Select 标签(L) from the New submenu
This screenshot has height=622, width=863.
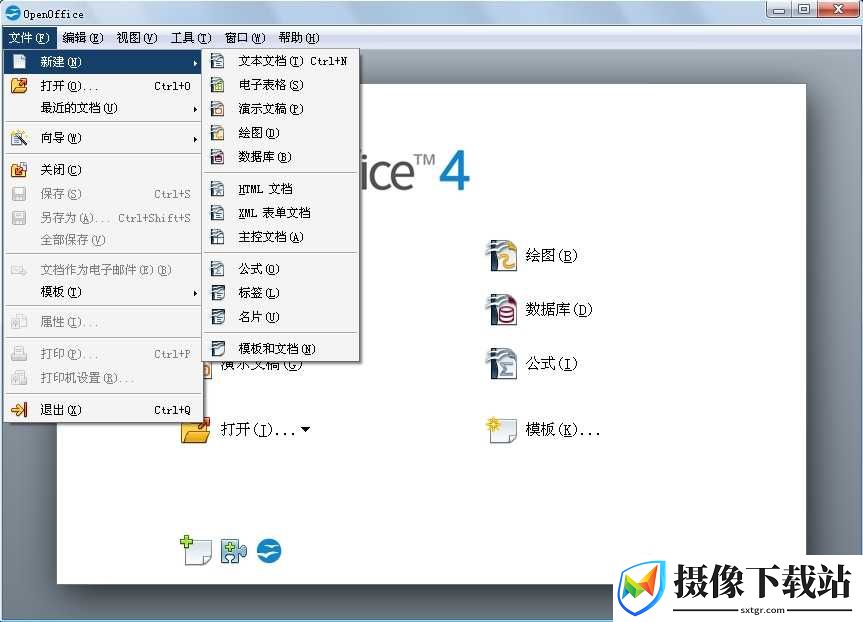point(281,293)
